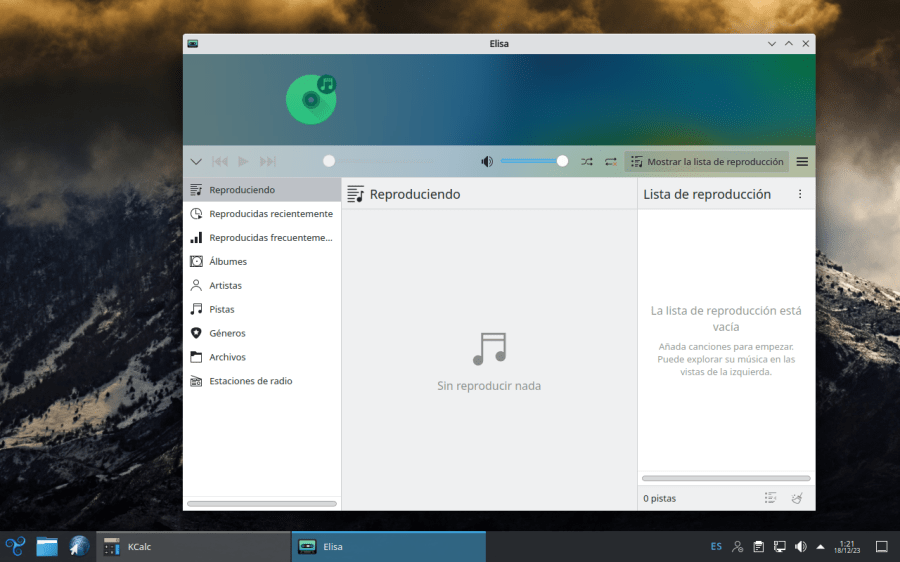The height and width of the screenshot is (562, 900).
Task: Toggle shuffle playback mode
Action: [586, 161]
